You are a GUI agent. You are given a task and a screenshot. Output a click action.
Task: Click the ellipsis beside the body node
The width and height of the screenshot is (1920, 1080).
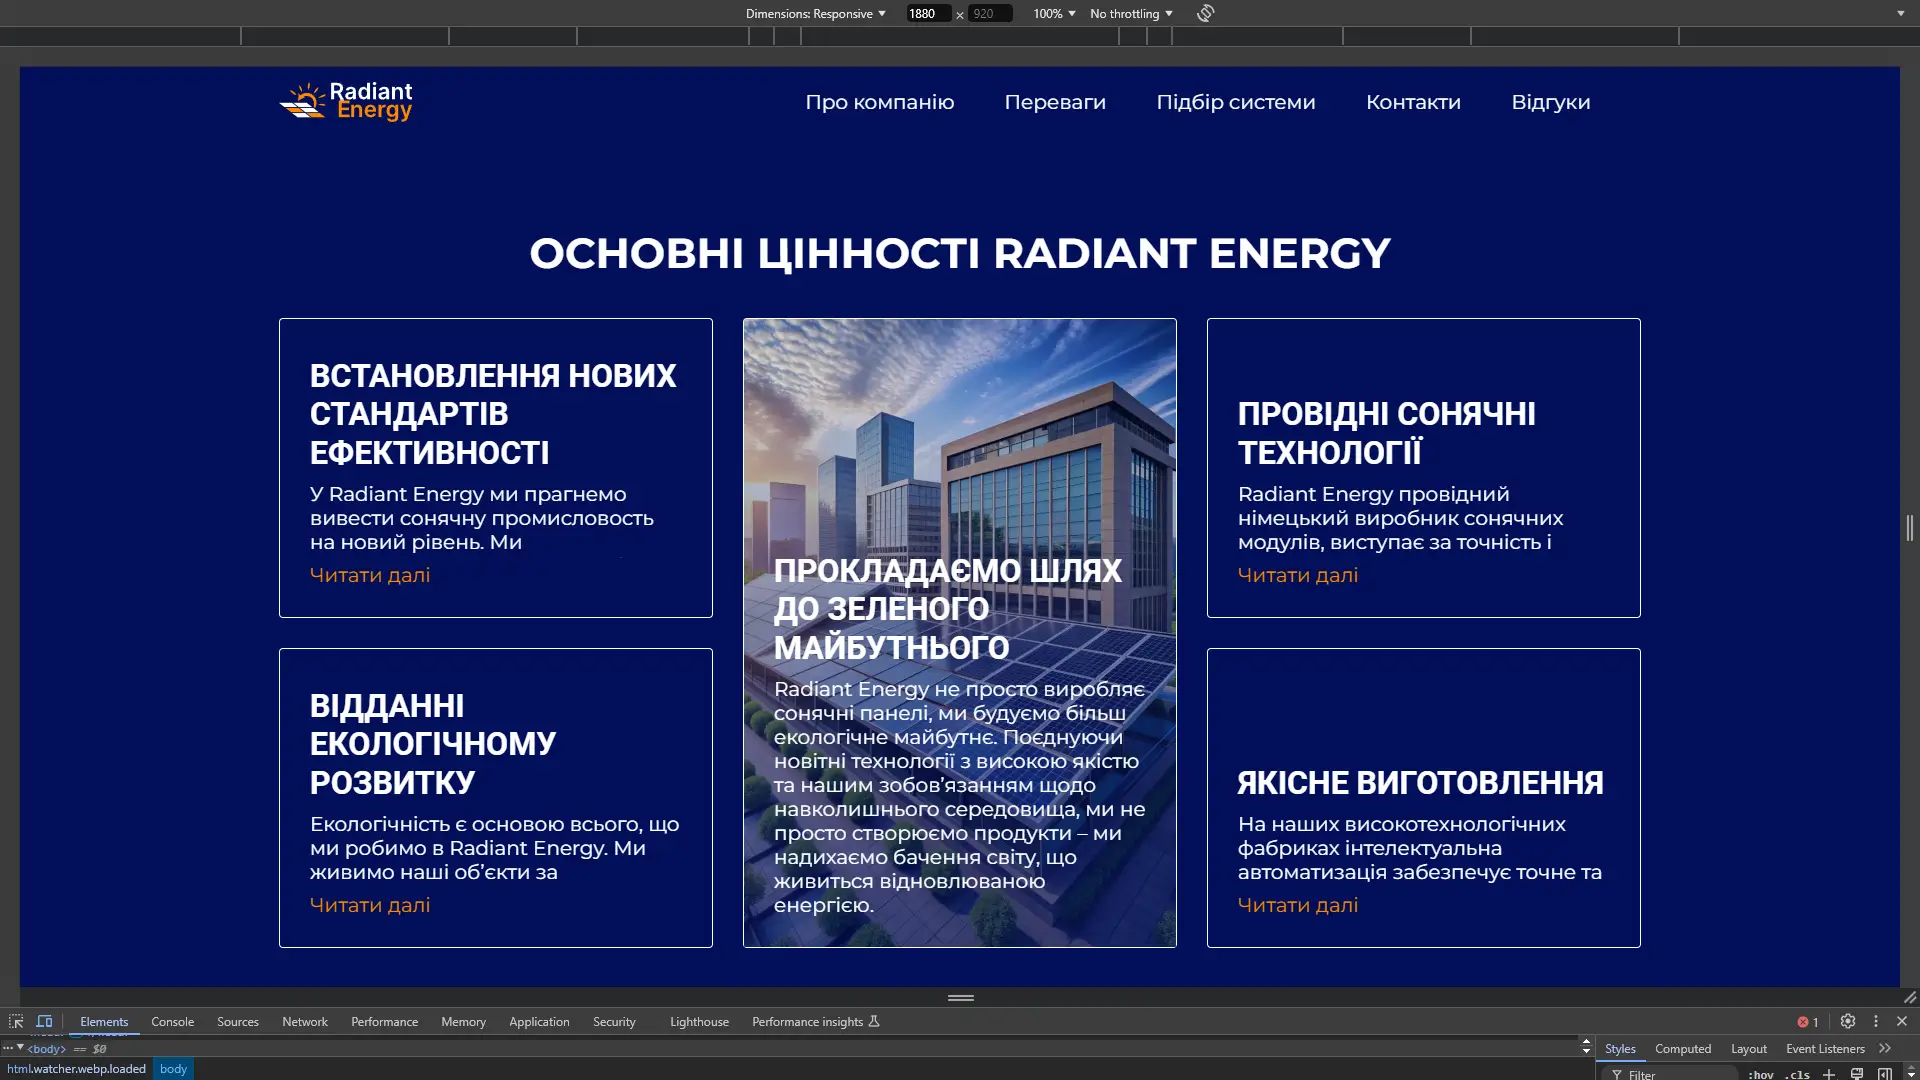pyautogui.click(x=7, y=1048)
